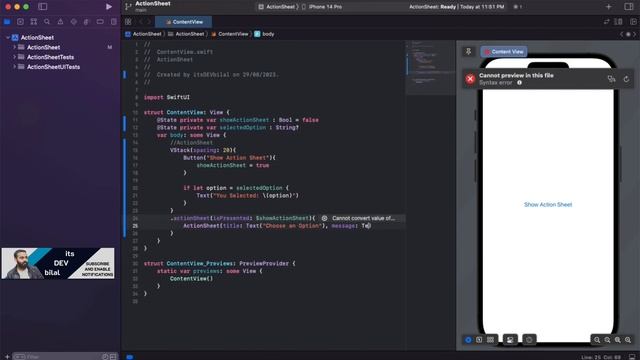This screenshot has width=640, height=360.
Task: Click line 25 ActionSheet code line
Action: 277,226
